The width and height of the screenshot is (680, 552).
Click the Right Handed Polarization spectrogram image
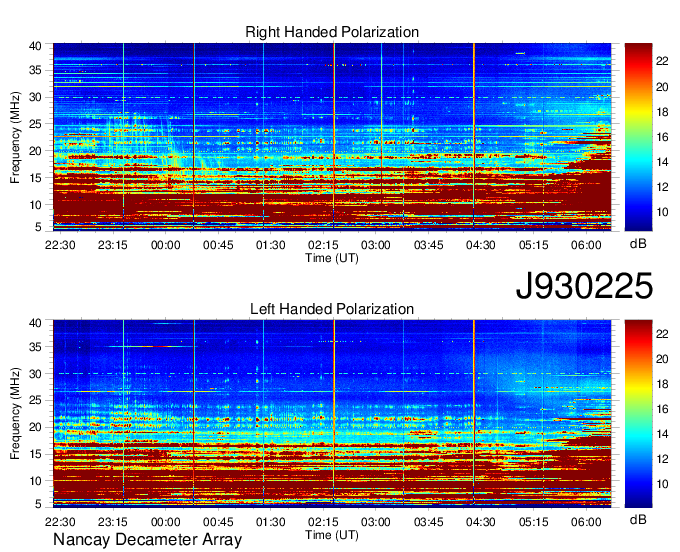[332, 136]
